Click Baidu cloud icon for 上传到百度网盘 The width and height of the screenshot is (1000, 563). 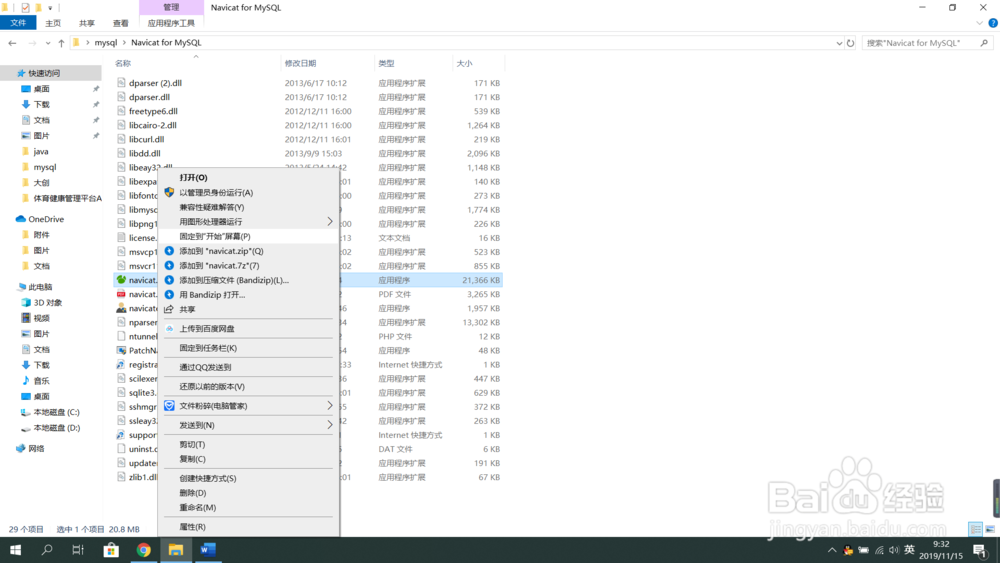tap(169, 329)
